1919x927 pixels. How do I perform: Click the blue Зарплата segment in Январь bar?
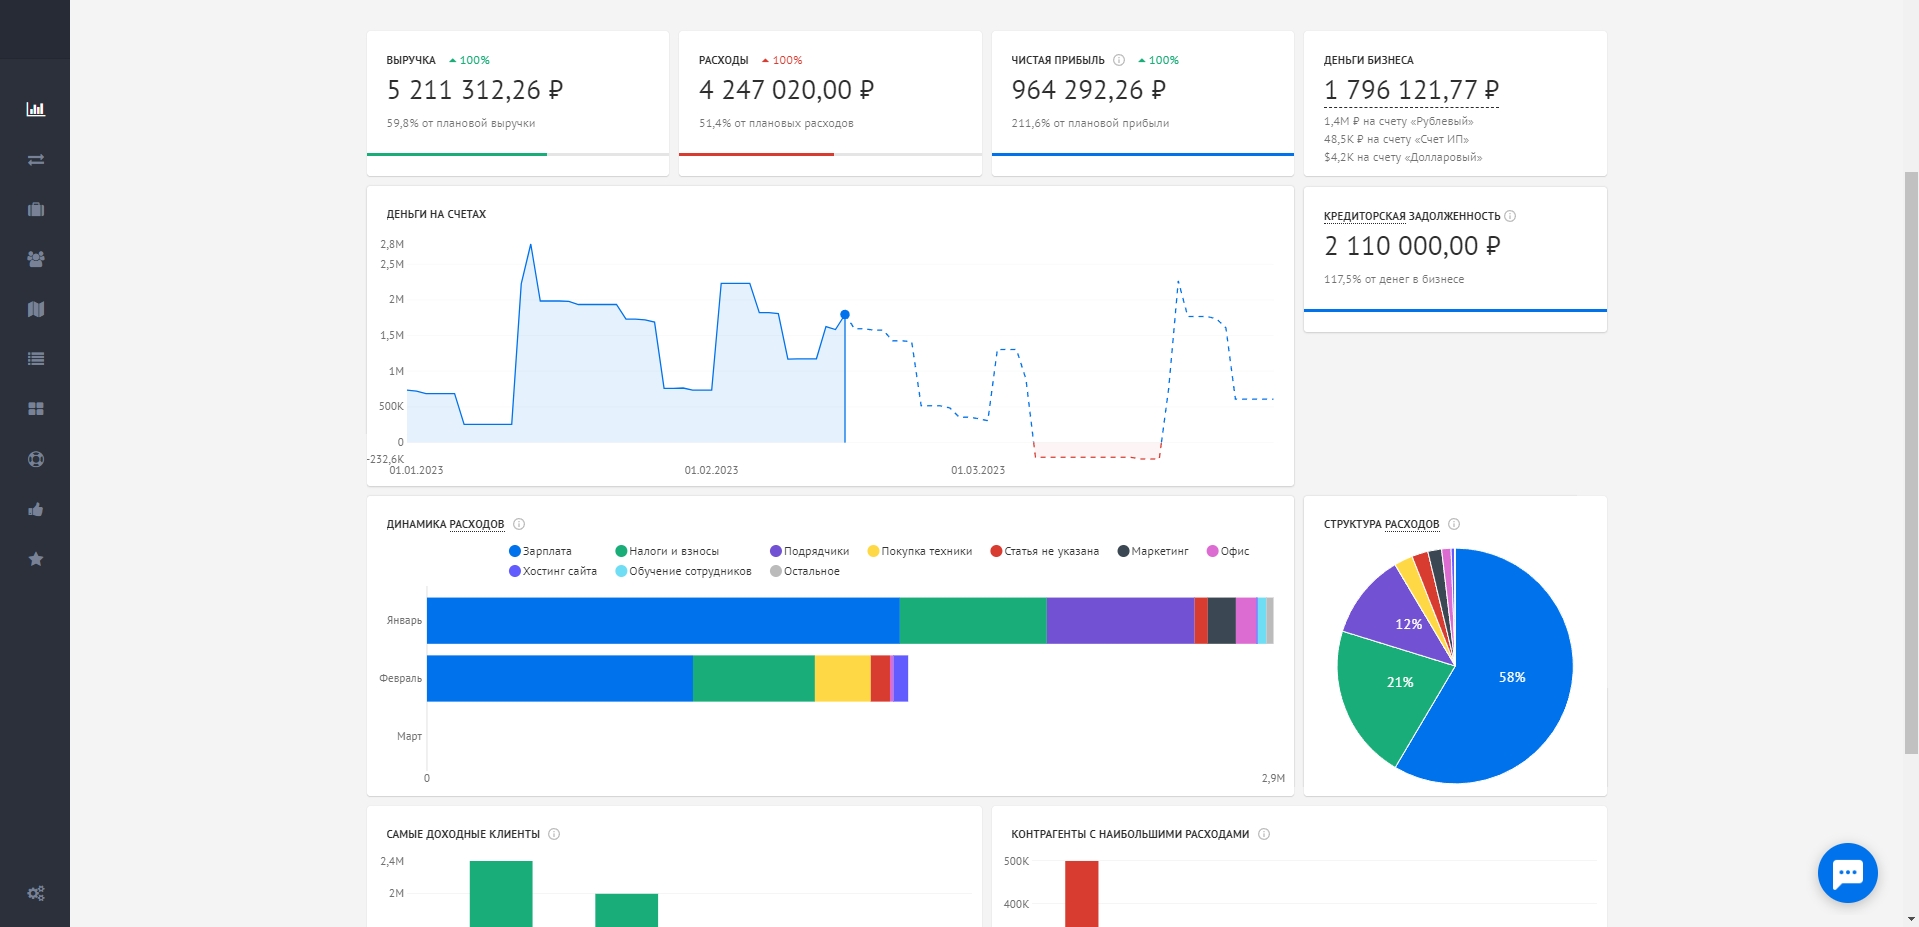pyautogui.click(x=663, y=620)
